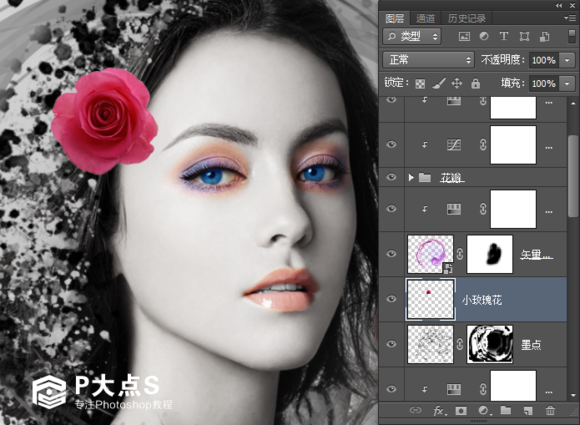
Task: Click the scrollbar up arrow
Action: point(573,103)
